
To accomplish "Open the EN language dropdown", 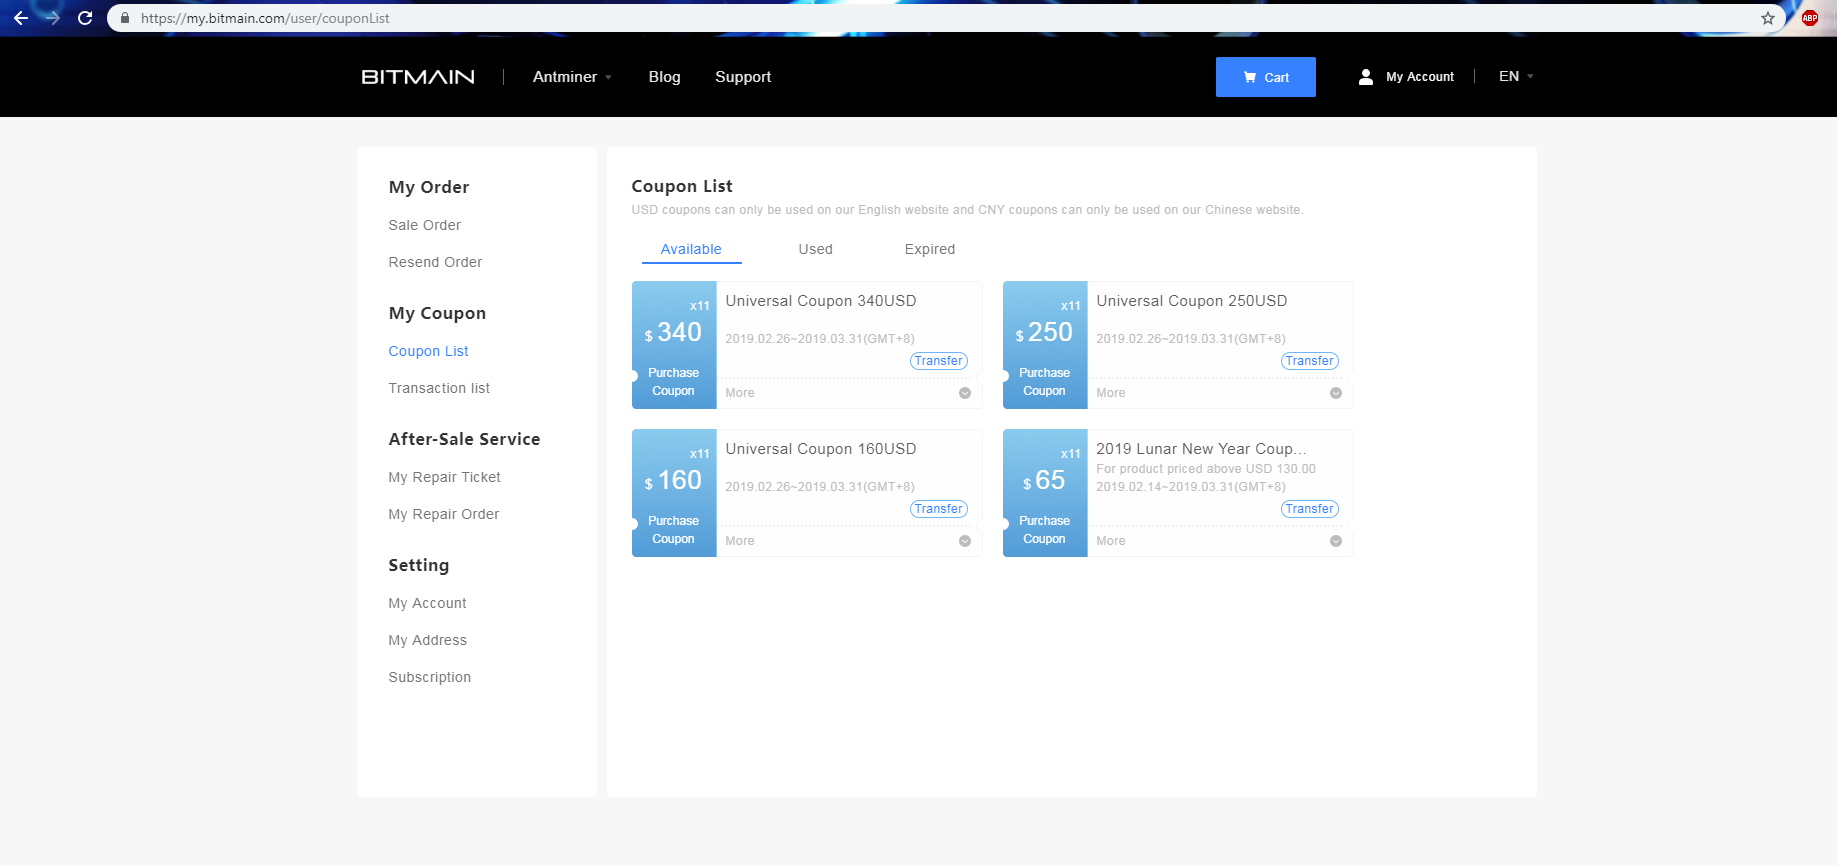I will (1516, 76).
